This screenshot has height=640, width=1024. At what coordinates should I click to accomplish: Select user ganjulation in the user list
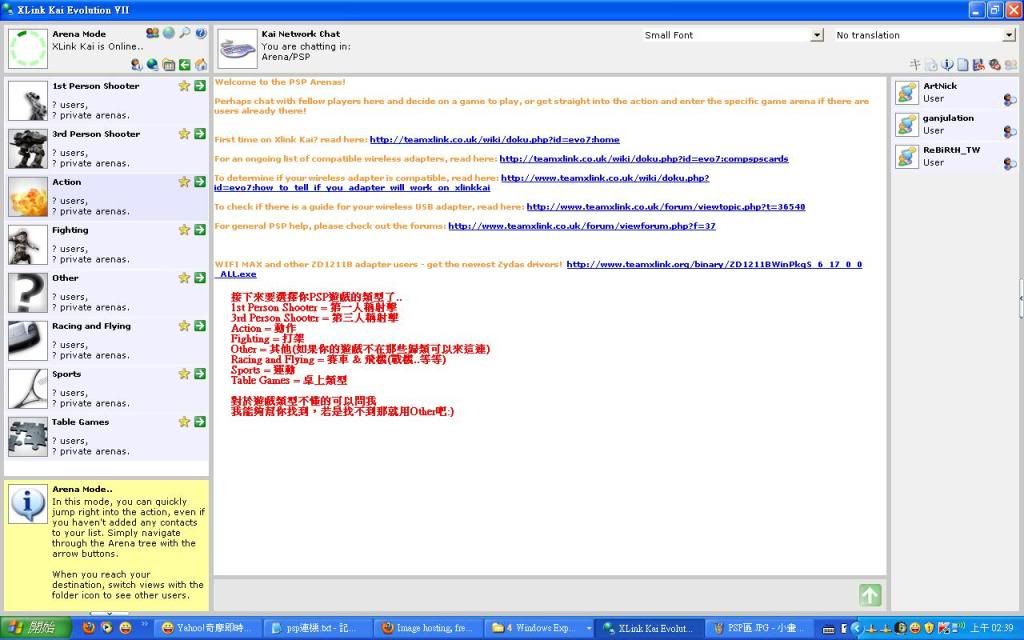955,125
